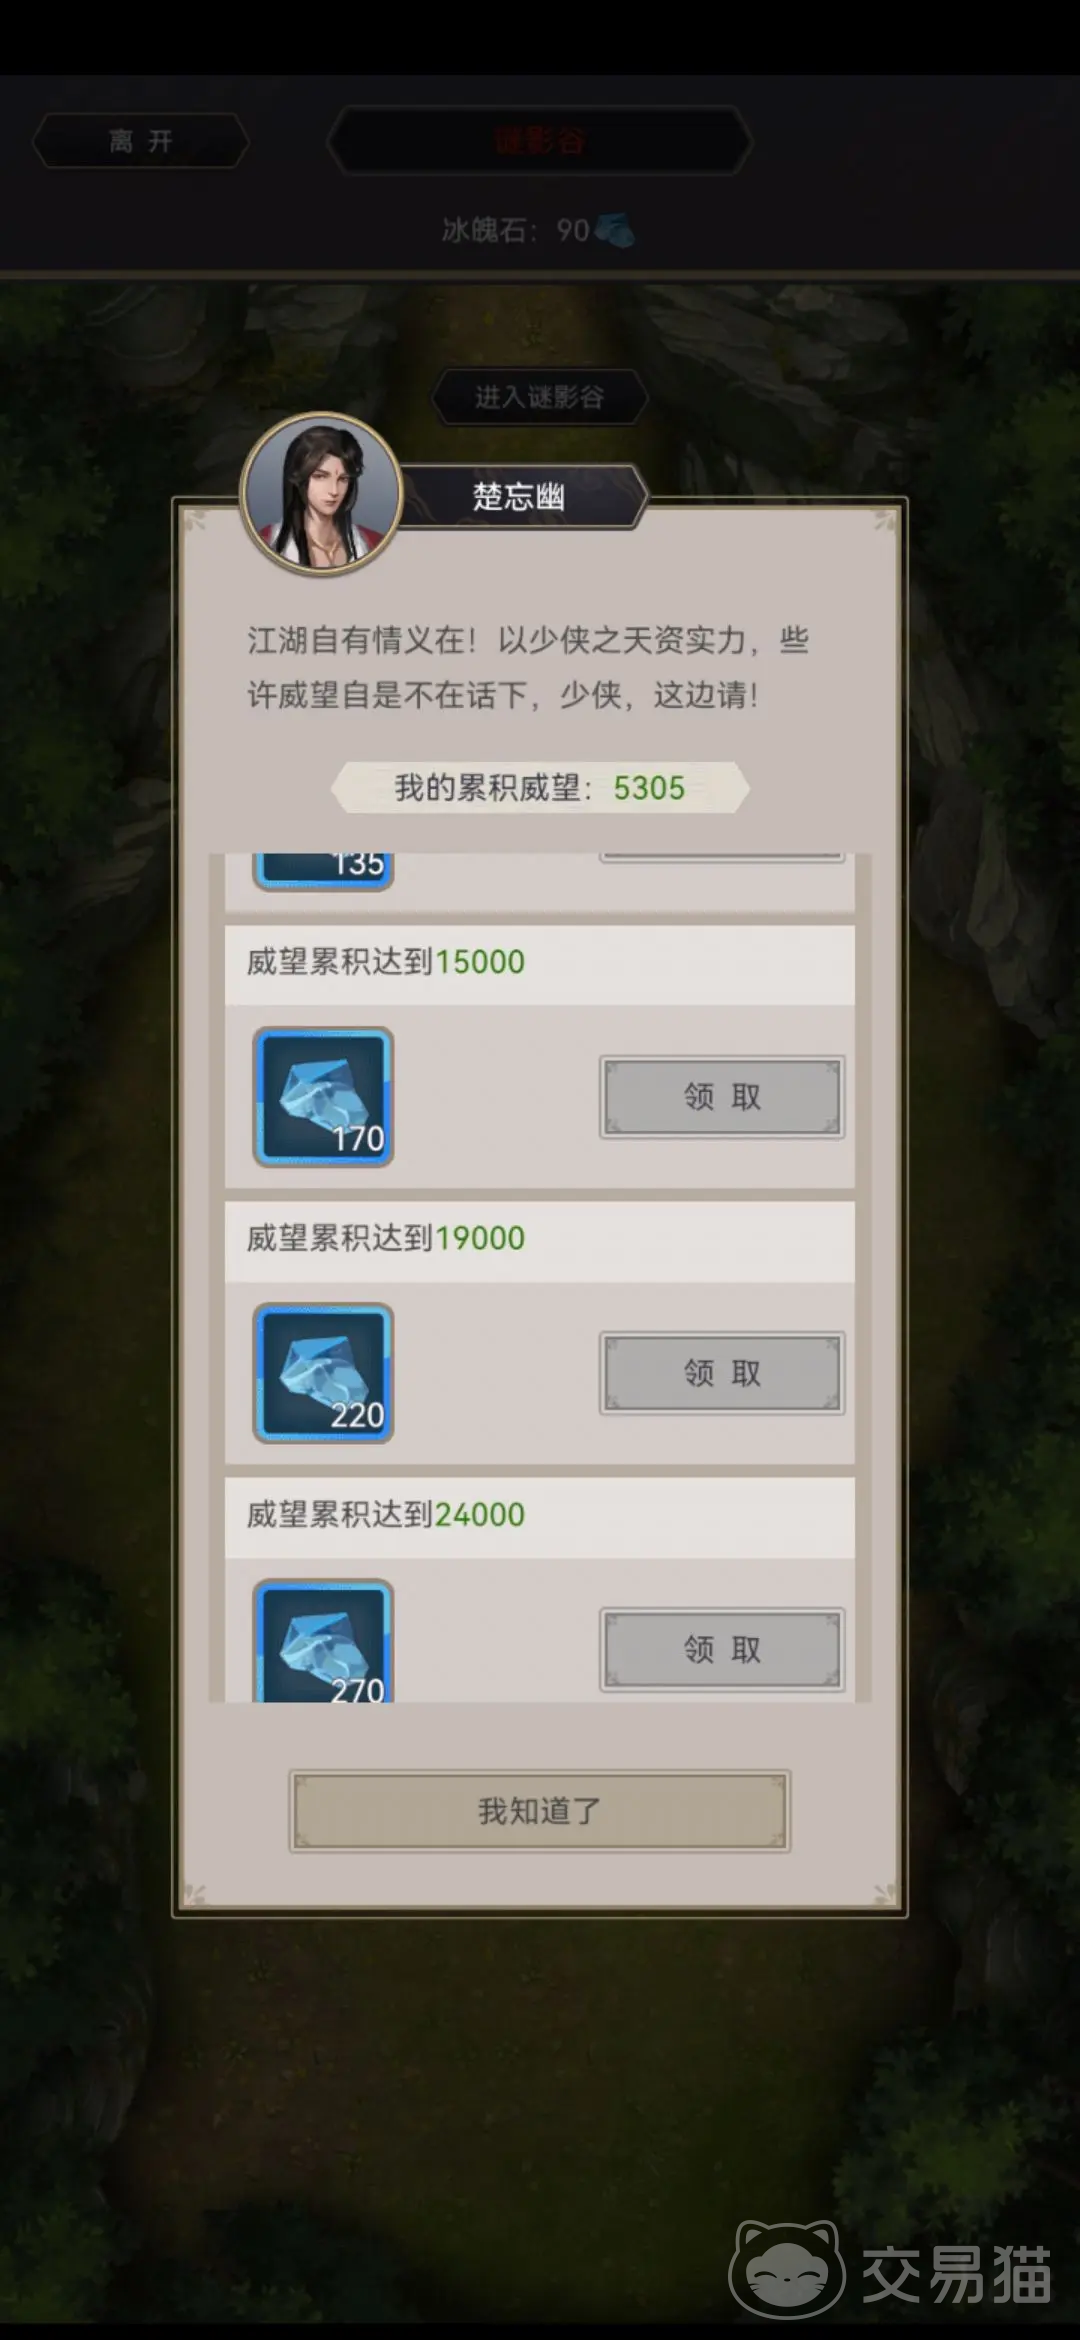Screen dimensions: 1080x2340
Task: Claim the reward for reaching 15000 prestige
Action: coord(722,1097)
